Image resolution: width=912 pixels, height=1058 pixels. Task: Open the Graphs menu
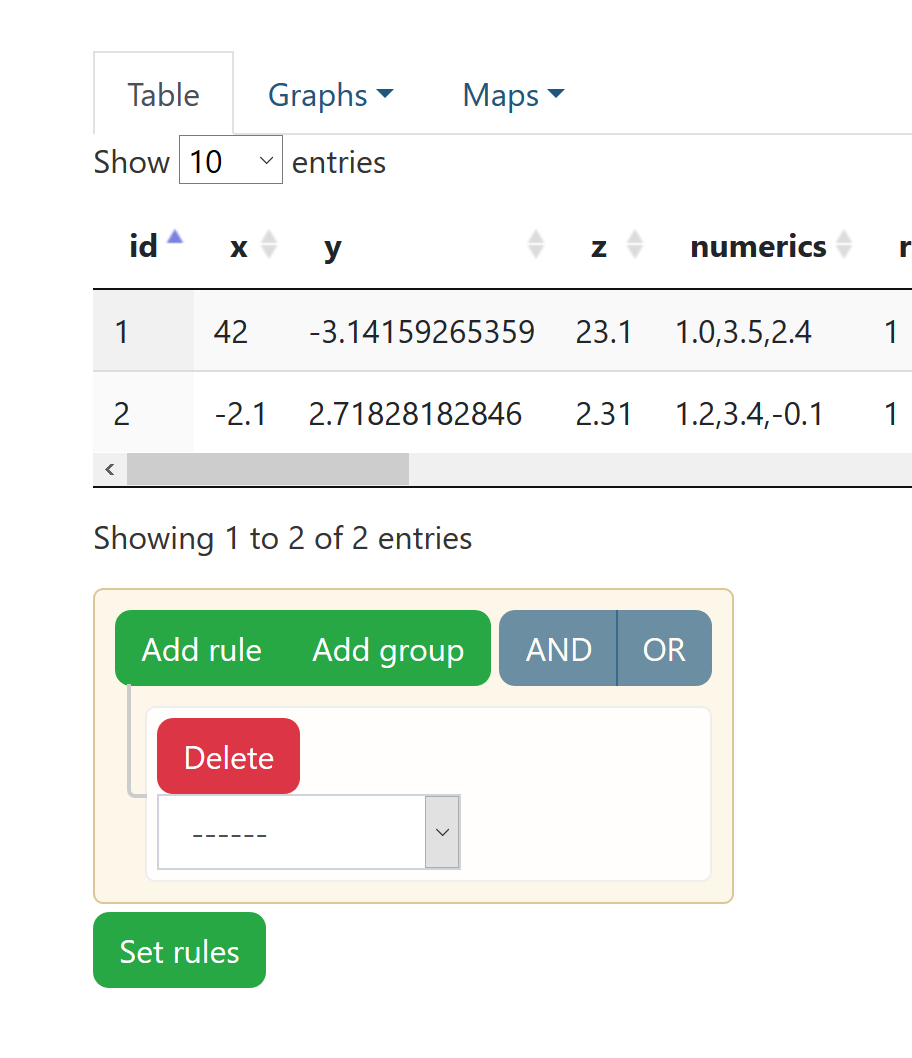[x=320, y=94]
